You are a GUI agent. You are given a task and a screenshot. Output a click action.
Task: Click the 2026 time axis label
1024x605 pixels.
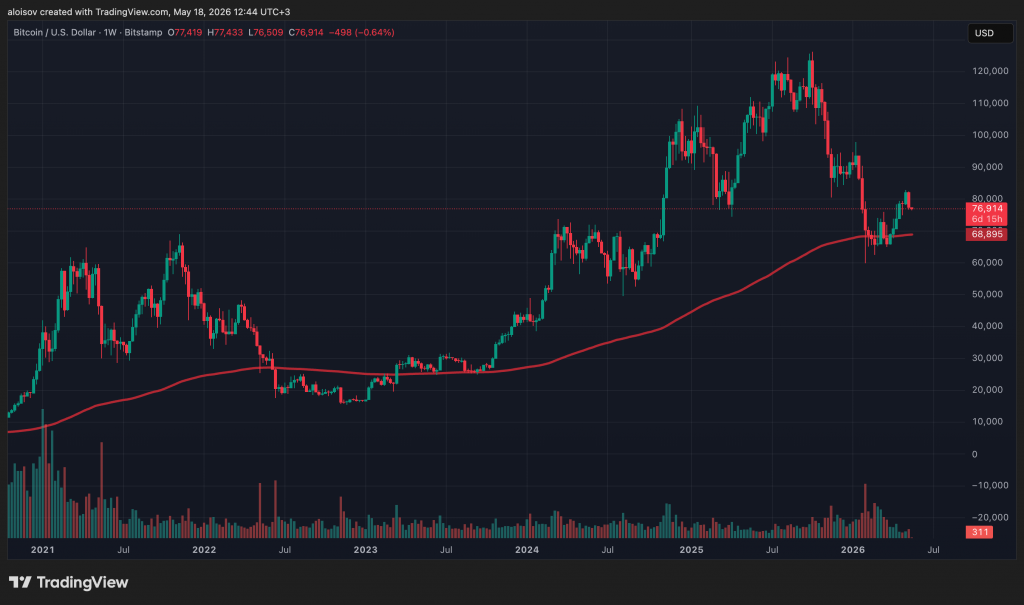coord(852,549)
